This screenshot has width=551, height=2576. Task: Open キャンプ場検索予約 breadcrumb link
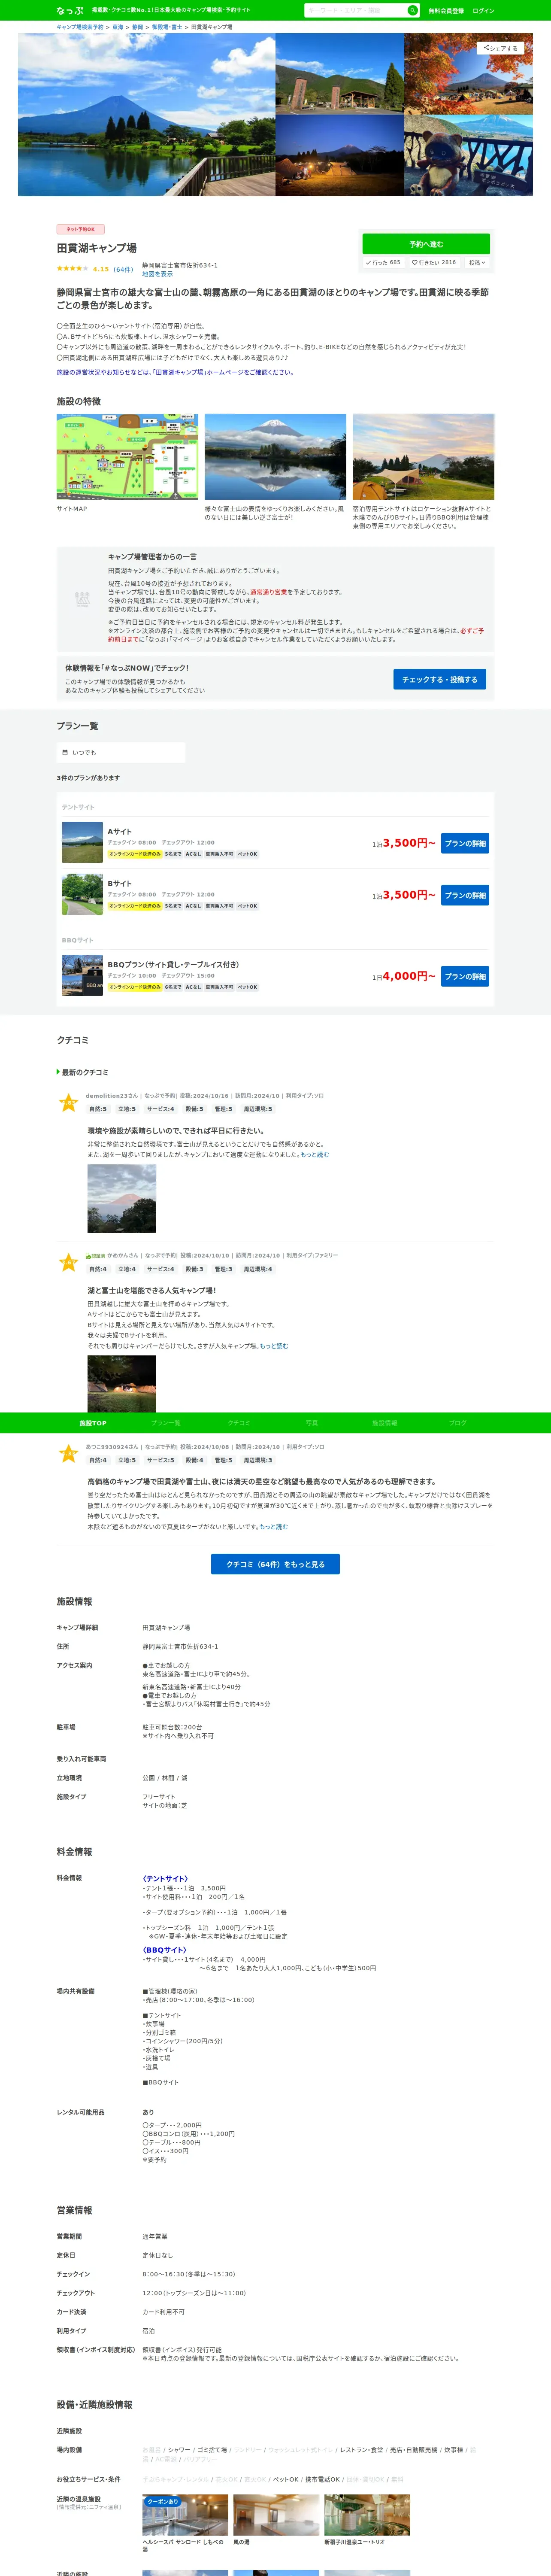click(x=80, y=27)
